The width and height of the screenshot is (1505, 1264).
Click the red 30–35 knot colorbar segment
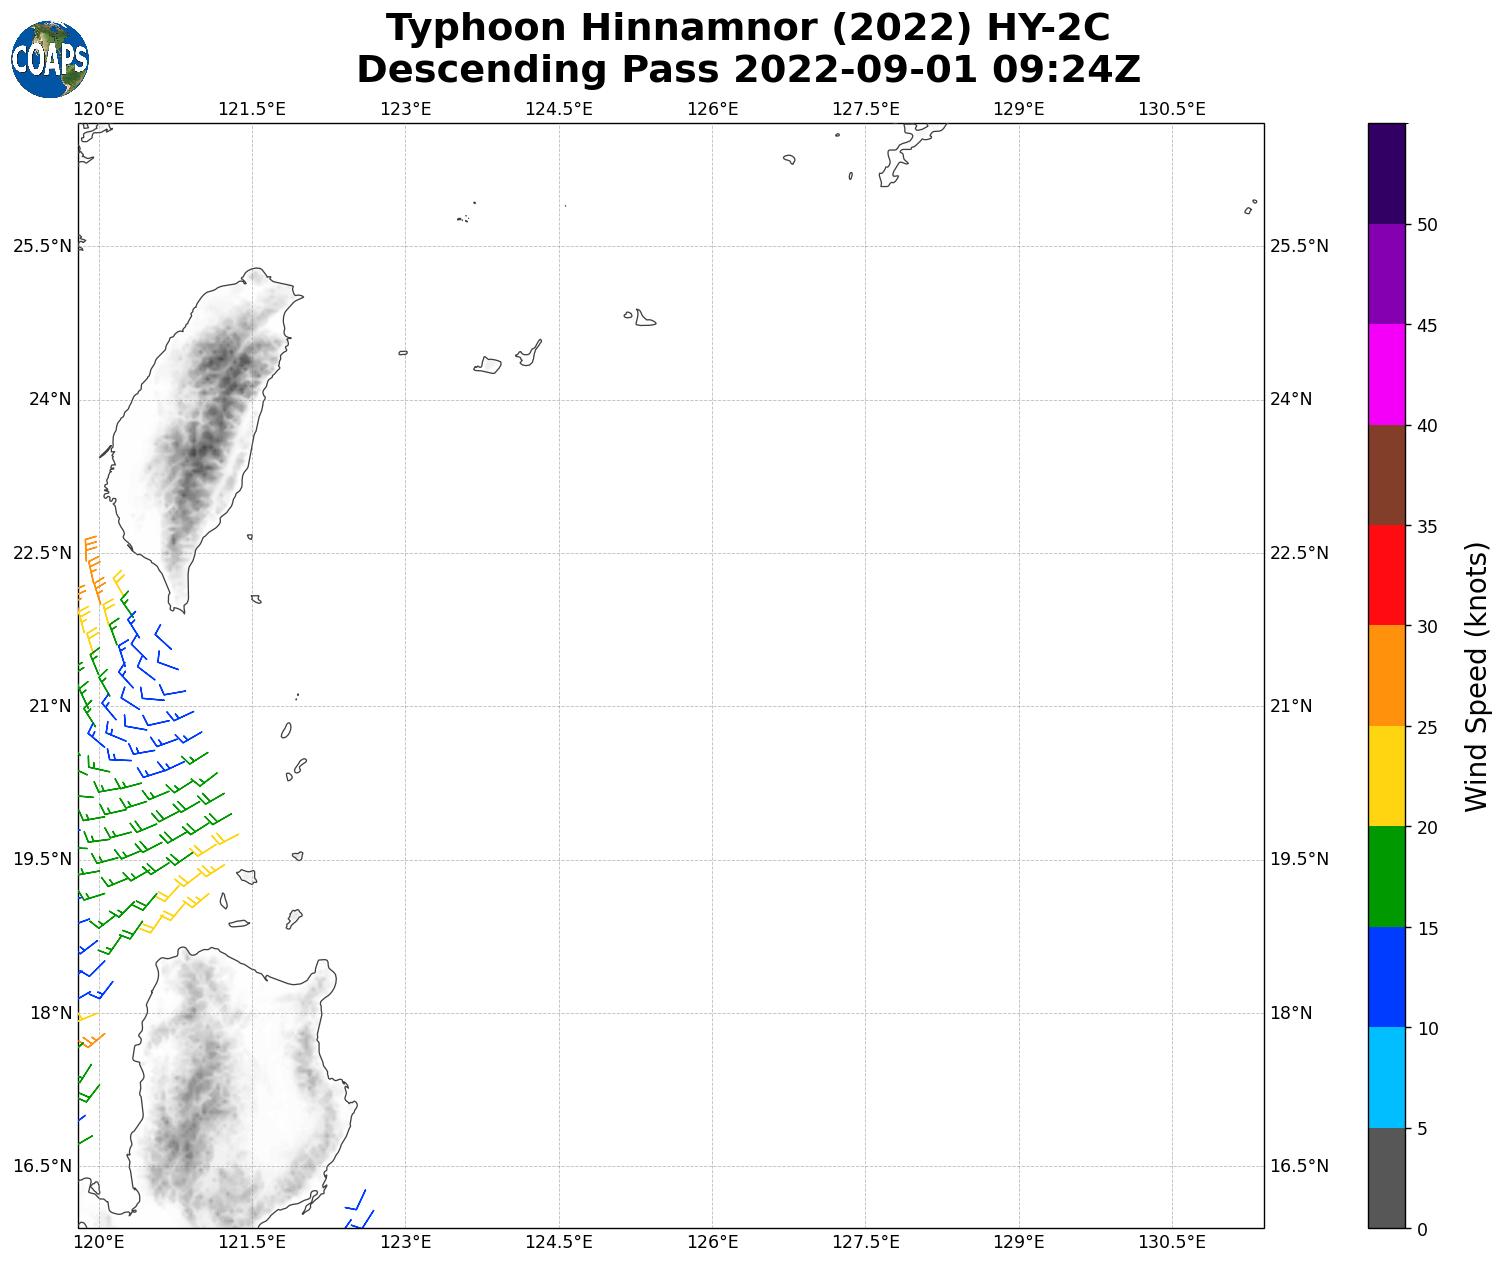click(x=1386, y=575)
